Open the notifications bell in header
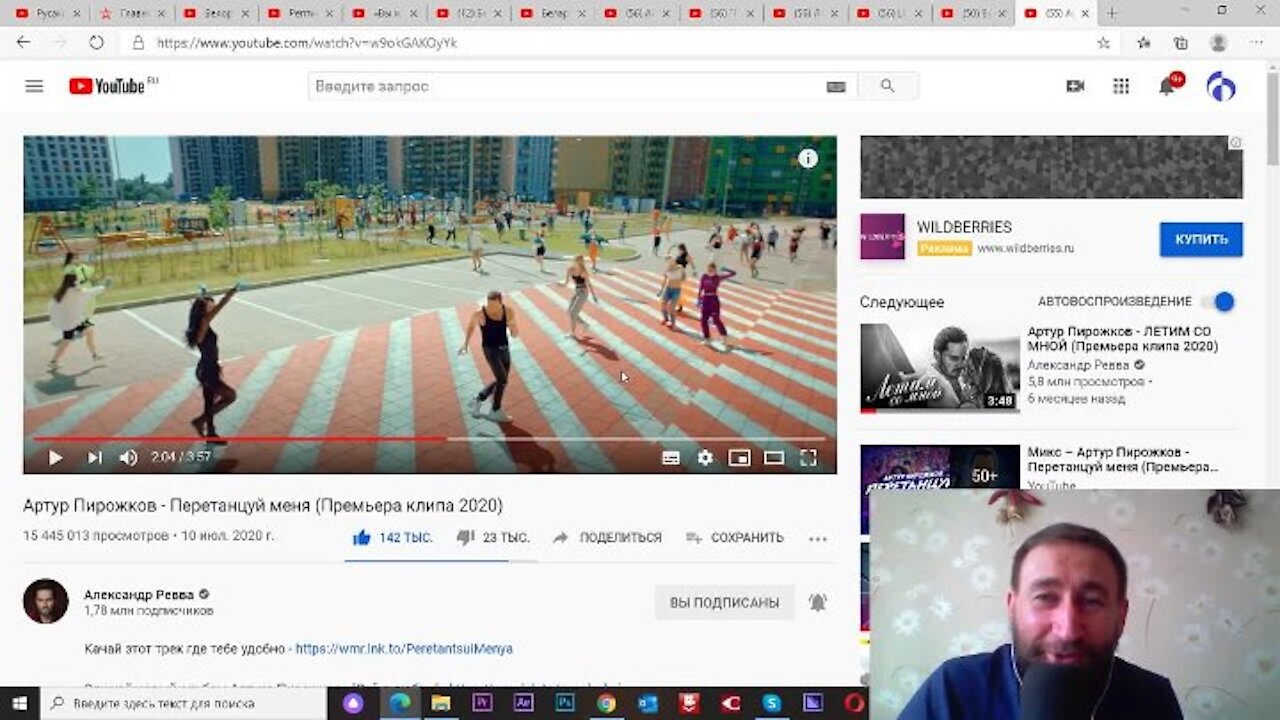The width and height of the screenshot is (1280, 720). click(x=1167, y=86)
